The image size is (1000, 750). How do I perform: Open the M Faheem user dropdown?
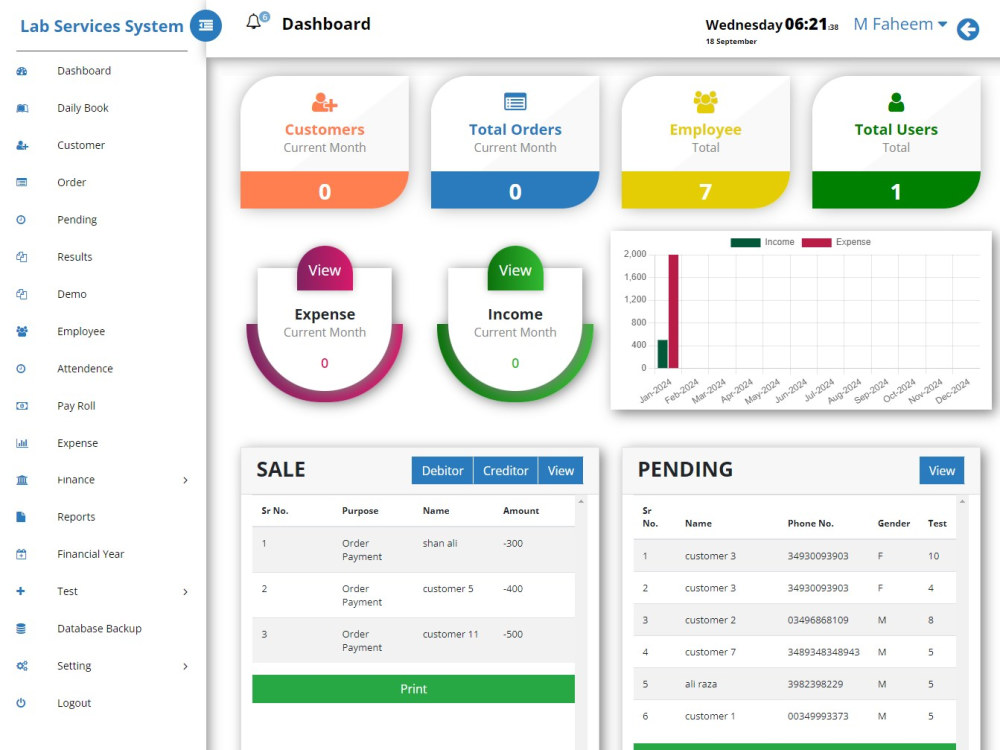point(899,24)
